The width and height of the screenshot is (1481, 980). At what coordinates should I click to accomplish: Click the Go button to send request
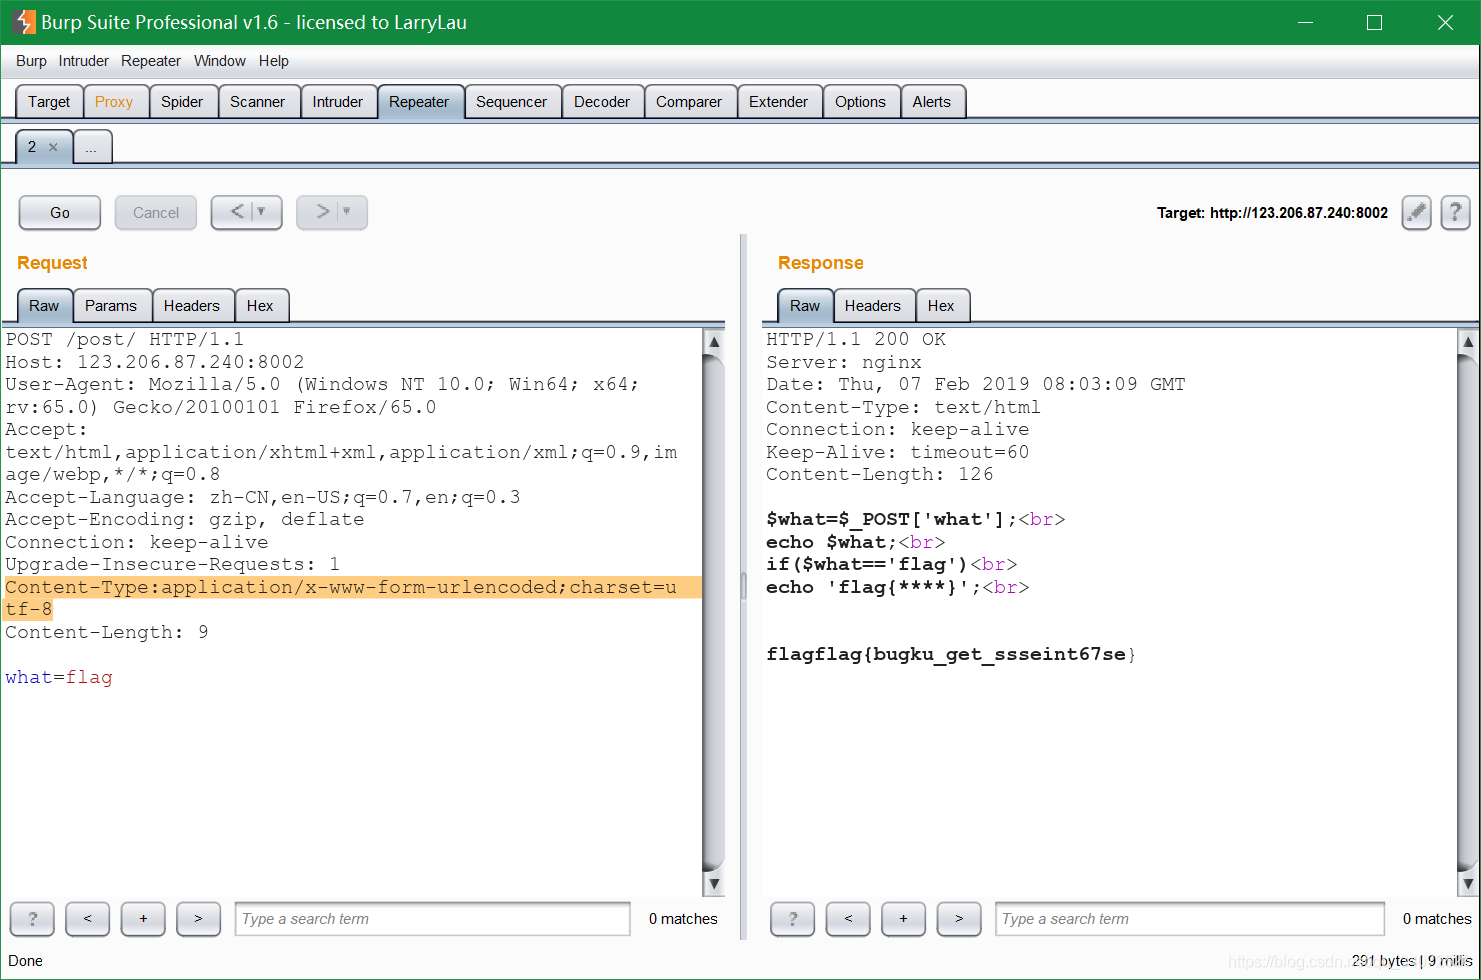pos(60,213)
